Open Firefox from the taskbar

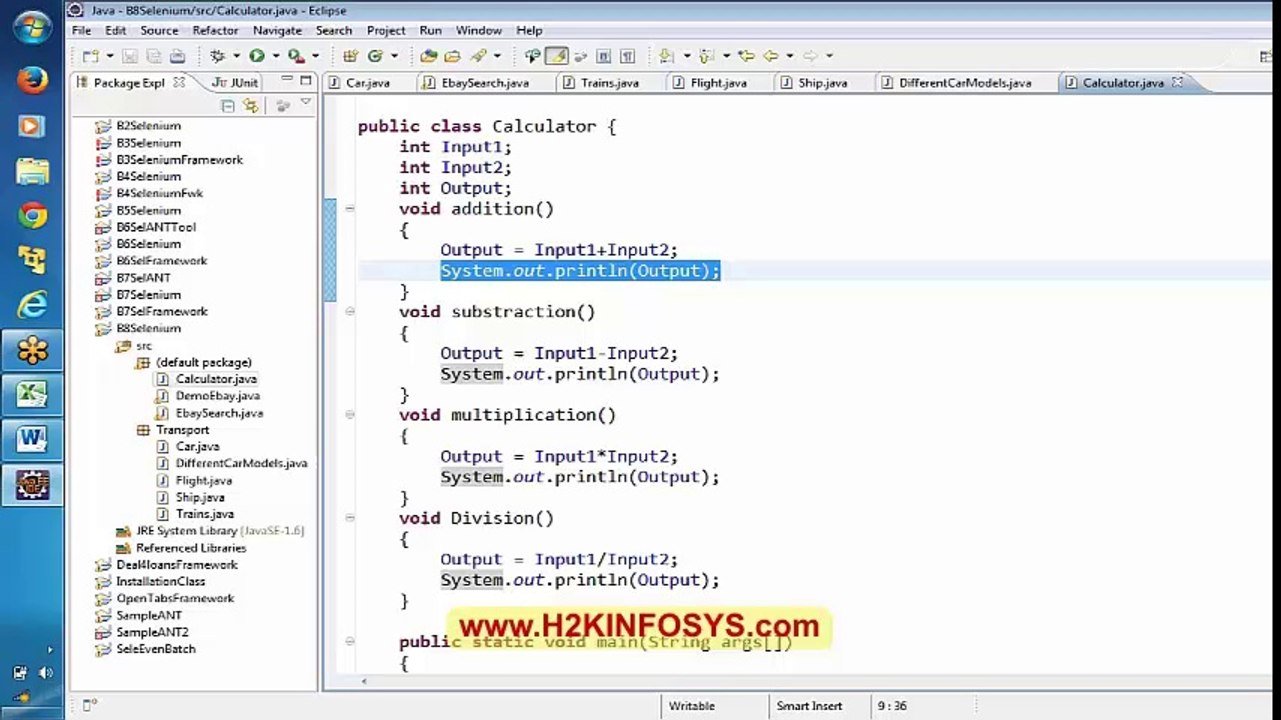tap(32, 79)
